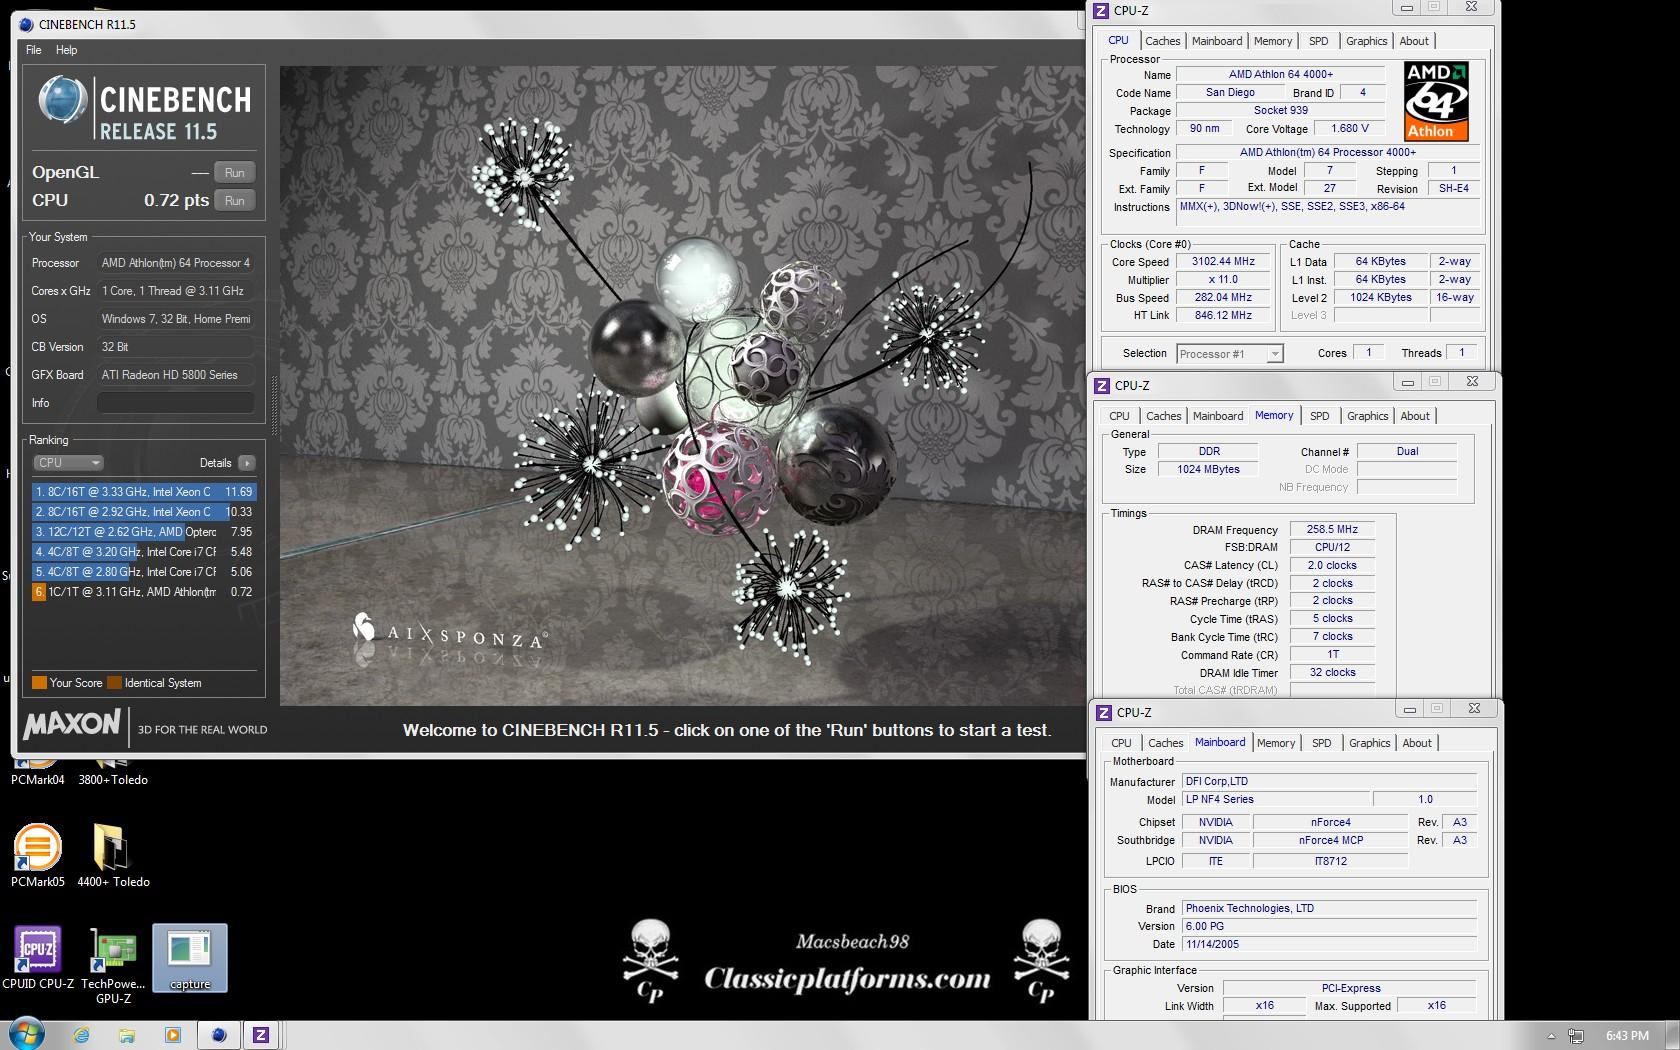Open PCMark05 desktop shortcut

pyautogui.click(x=38, y=854)
